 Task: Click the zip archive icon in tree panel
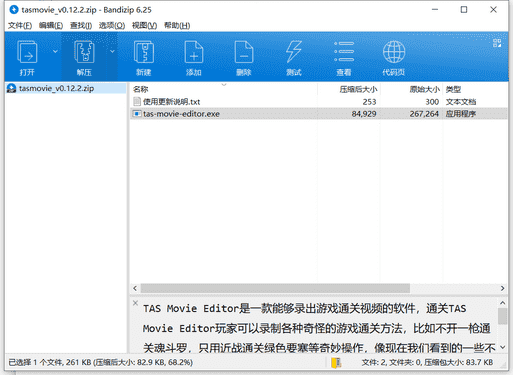coord(12,88)
